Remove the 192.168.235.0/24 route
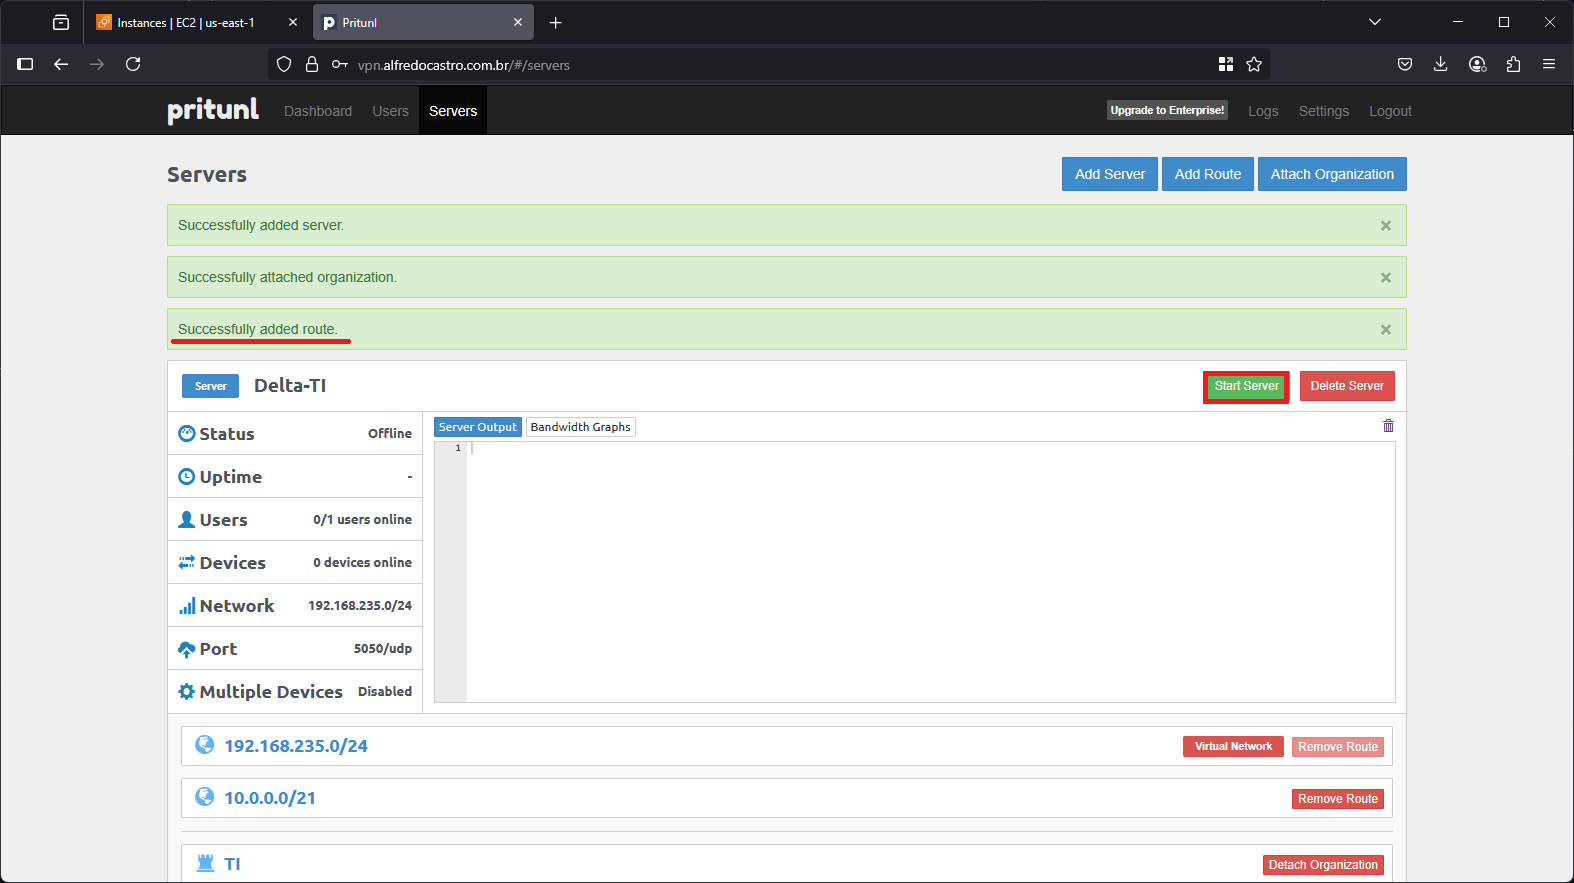 coord(1338,747)
